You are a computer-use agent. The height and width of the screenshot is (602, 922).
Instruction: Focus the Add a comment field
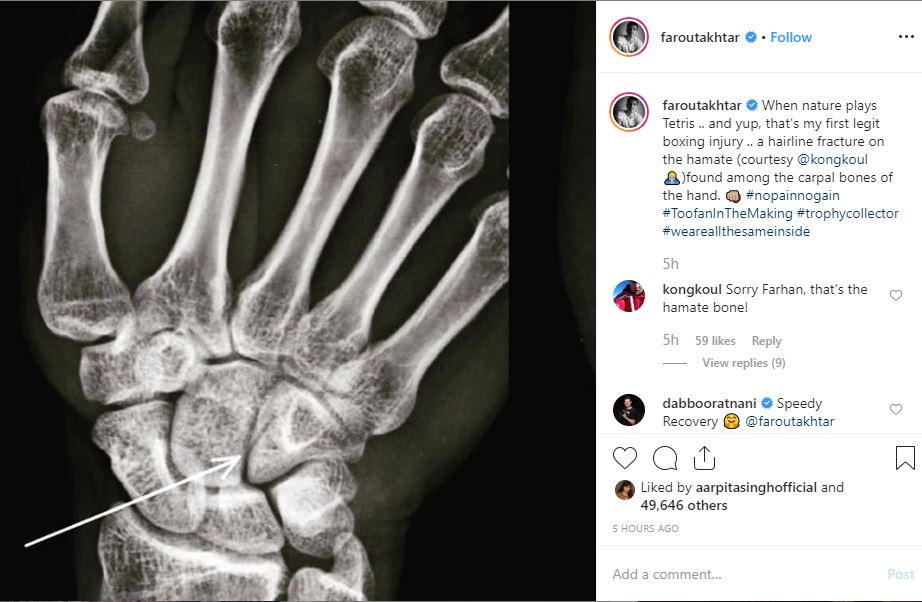747,574
